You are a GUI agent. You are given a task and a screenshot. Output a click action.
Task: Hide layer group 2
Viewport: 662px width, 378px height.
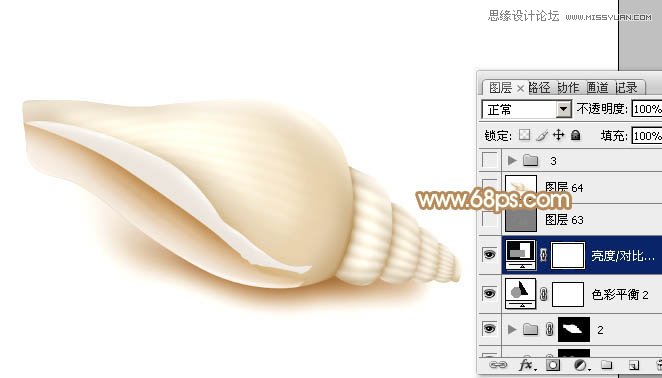click(x=489, y=329)
